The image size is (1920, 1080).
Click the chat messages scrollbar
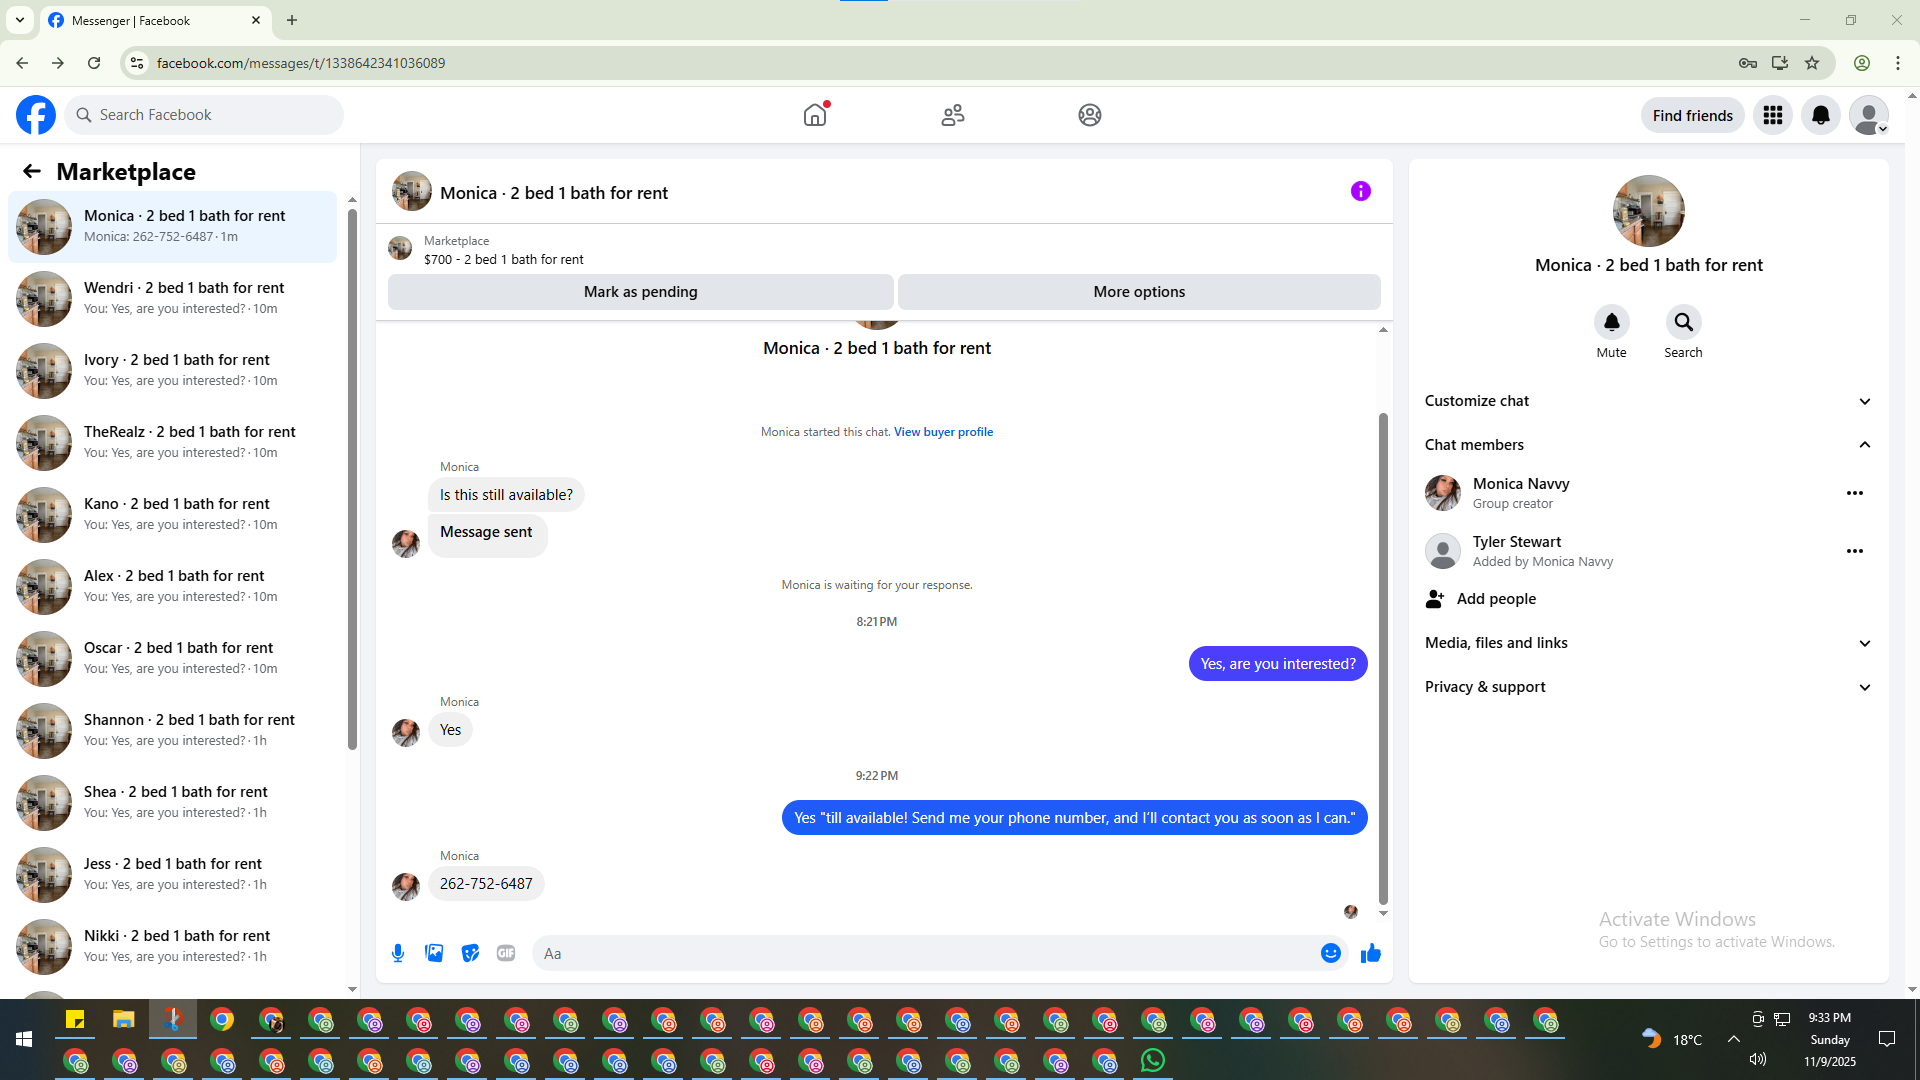click(1383, 658)
